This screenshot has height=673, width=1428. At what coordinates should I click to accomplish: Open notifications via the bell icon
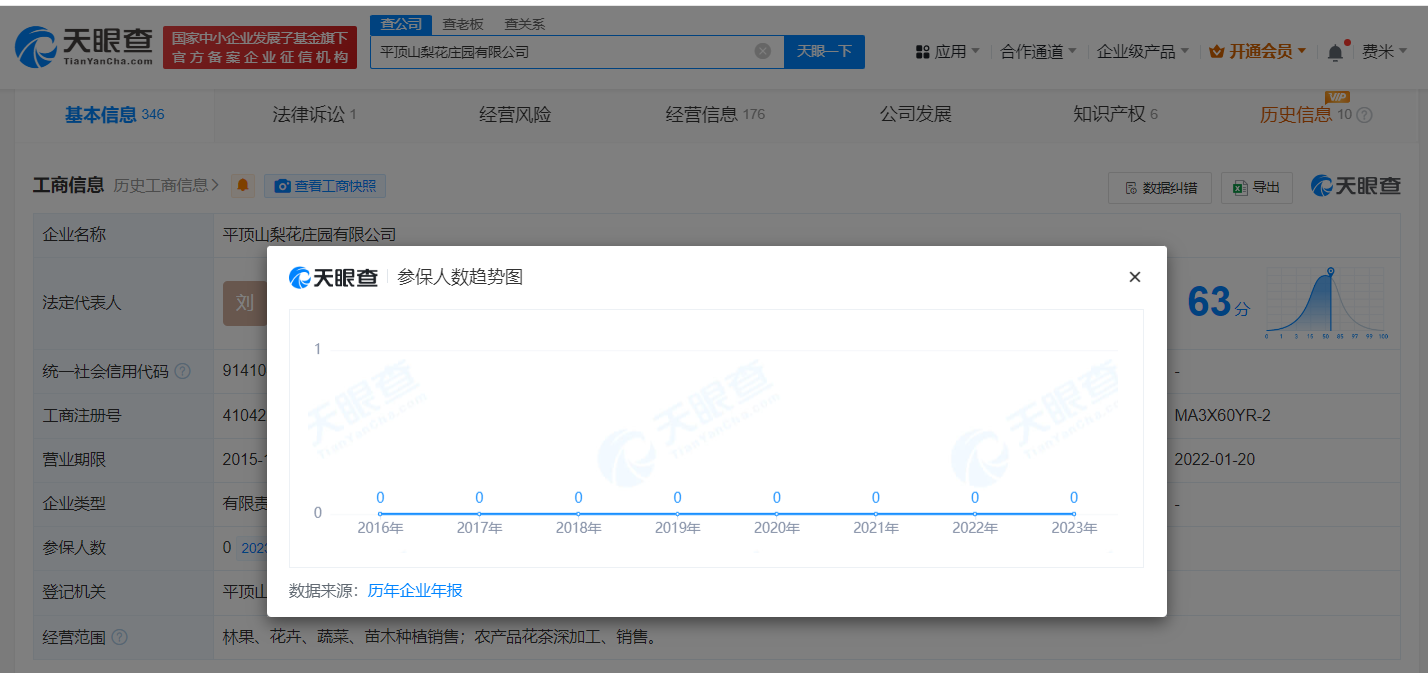1334,50
